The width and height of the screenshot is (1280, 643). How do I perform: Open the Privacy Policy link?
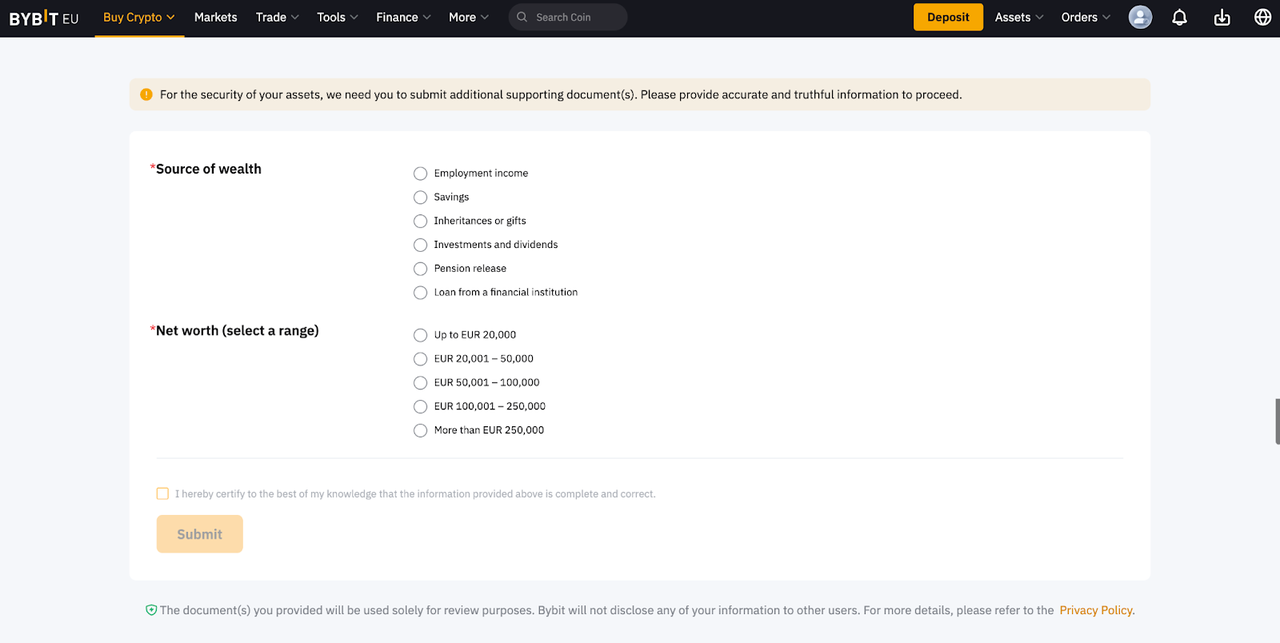click(x=1096, y=610)
